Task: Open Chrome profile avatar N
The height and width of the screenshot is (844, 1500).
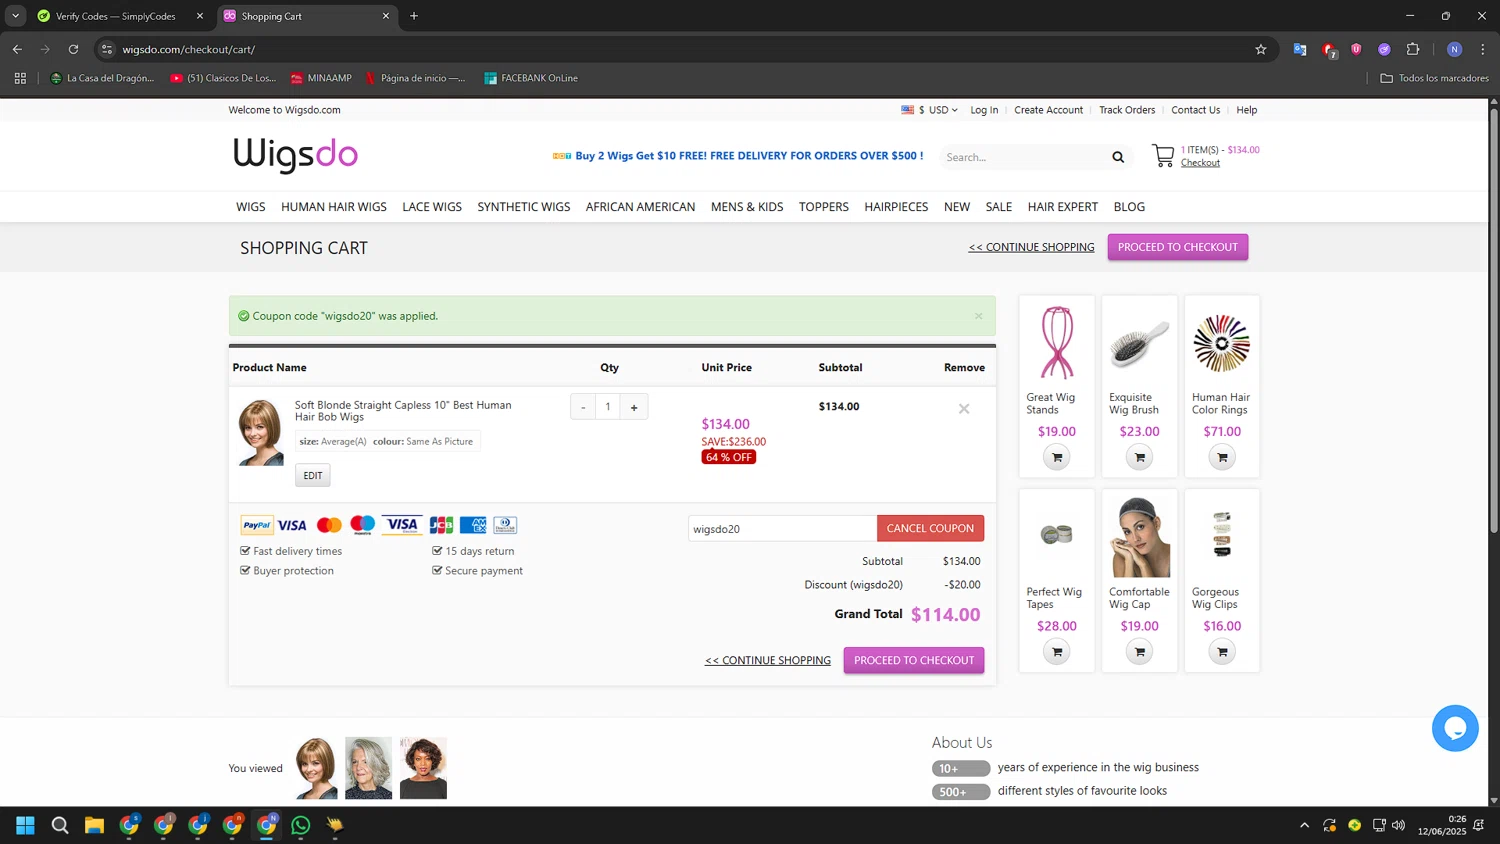Action: click(1454, 49)
